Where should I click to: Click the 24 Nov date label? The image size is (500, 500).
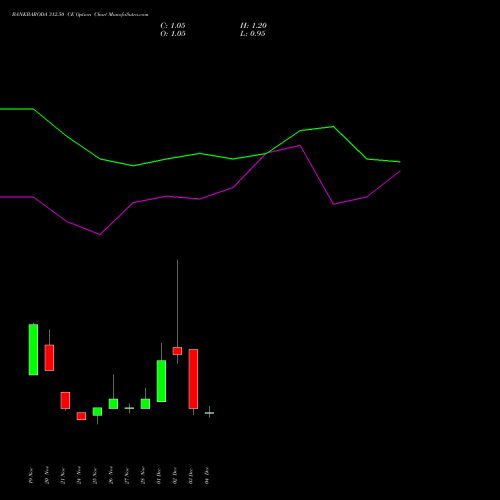pyautogui.click(x=79, y=476)
